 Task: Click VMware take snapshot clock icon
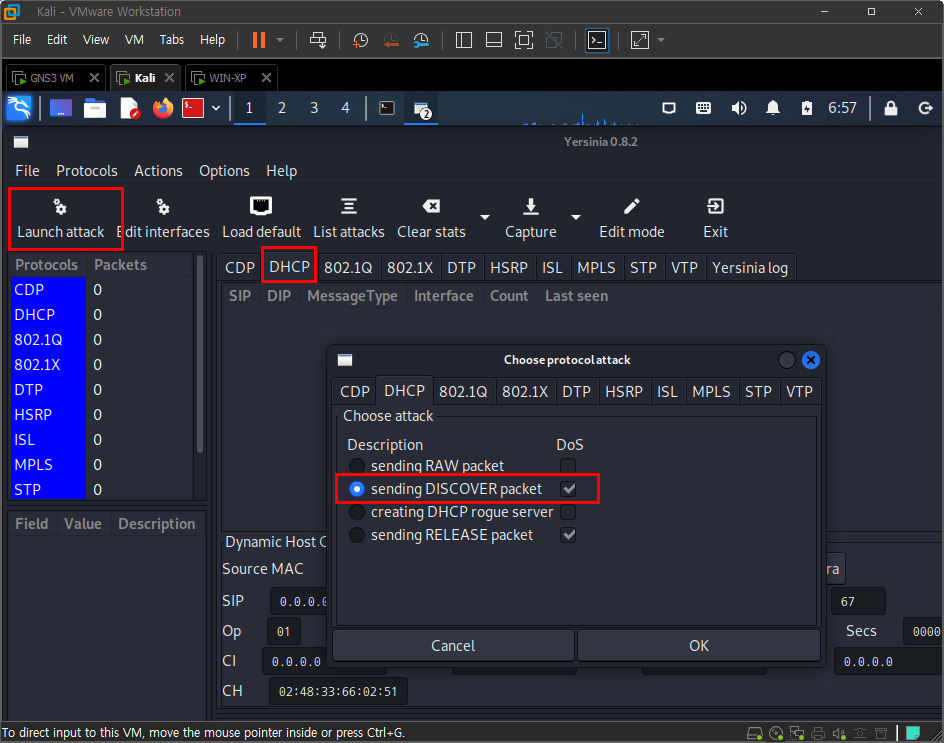pyautogui.click(x=360, y=40)
